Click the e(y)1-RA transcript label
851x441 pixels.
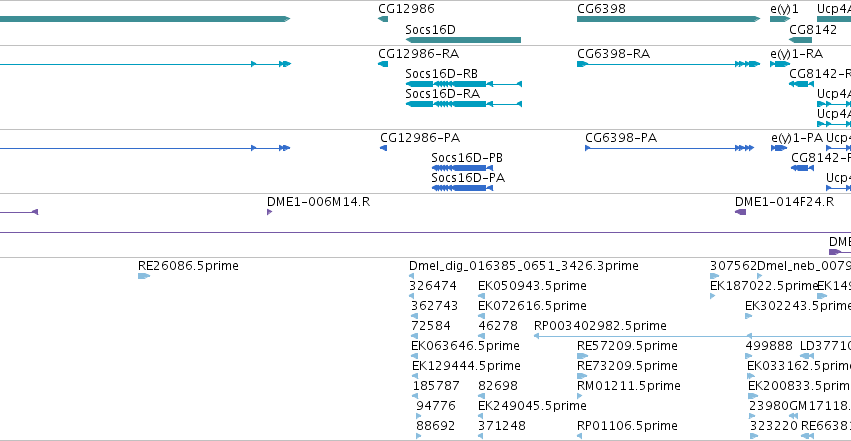[x=796, y=54]
